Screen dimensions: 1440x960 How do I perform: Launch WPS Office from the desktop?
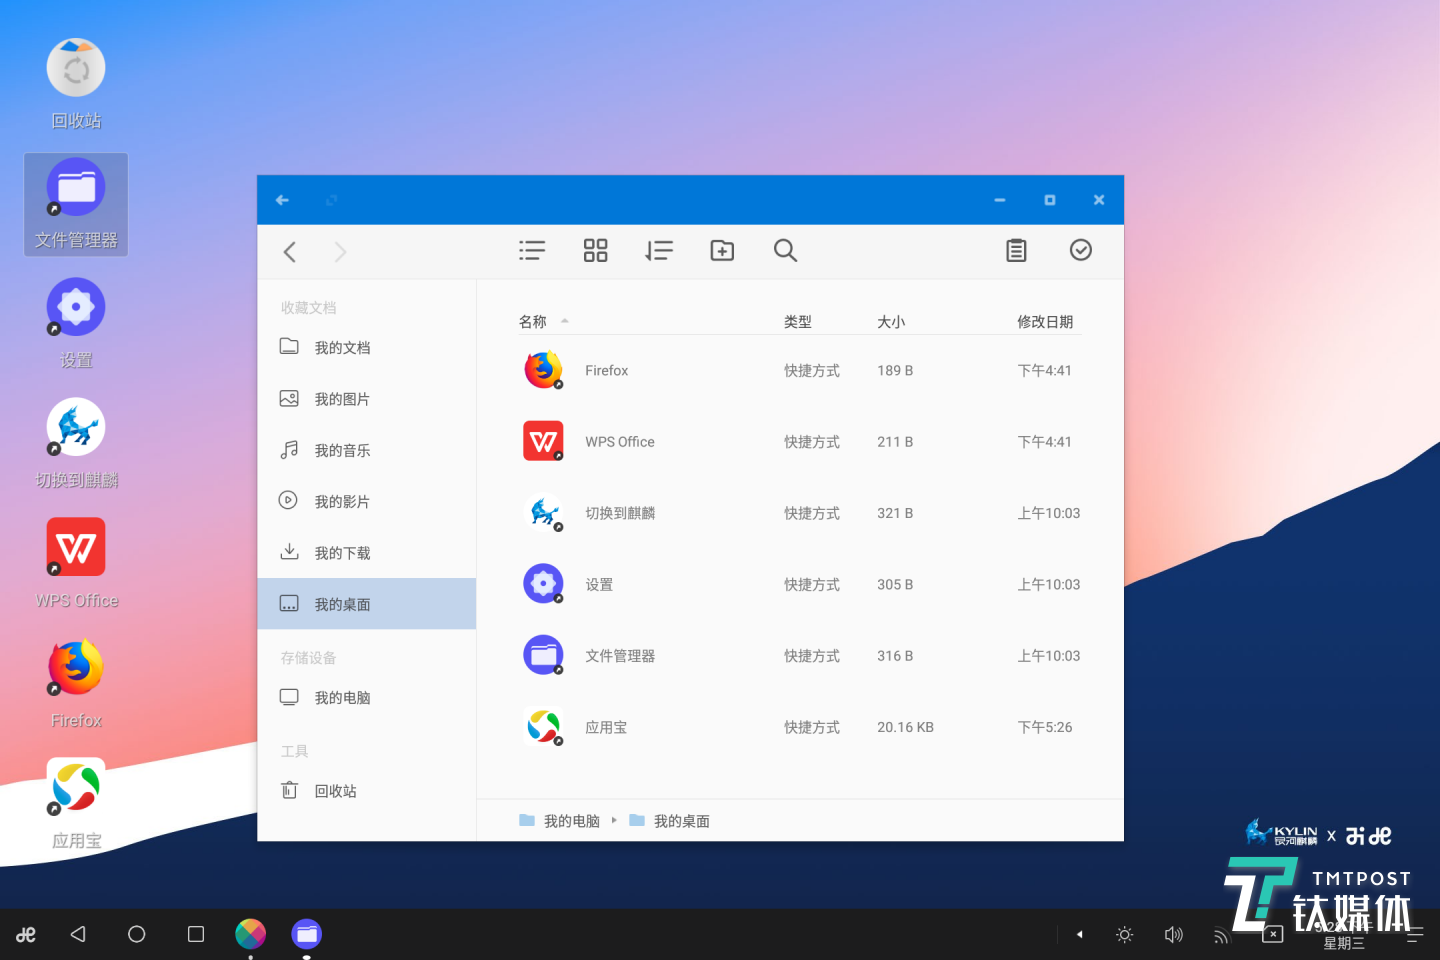(x=75, y=547)
